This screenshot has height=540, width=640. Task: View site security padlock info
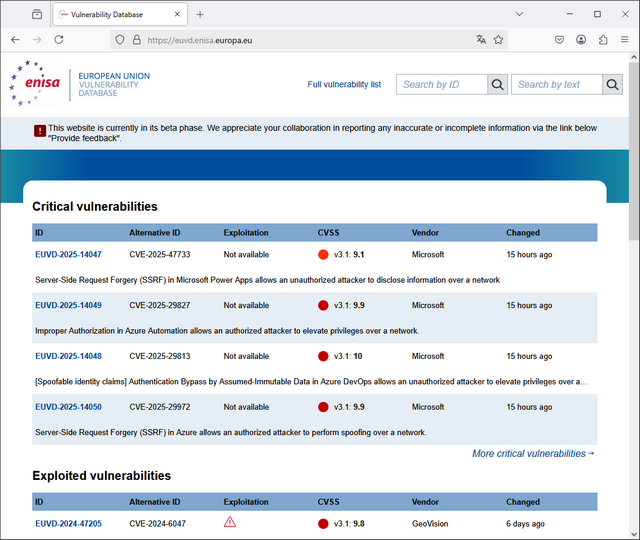(x=137, y=40)
